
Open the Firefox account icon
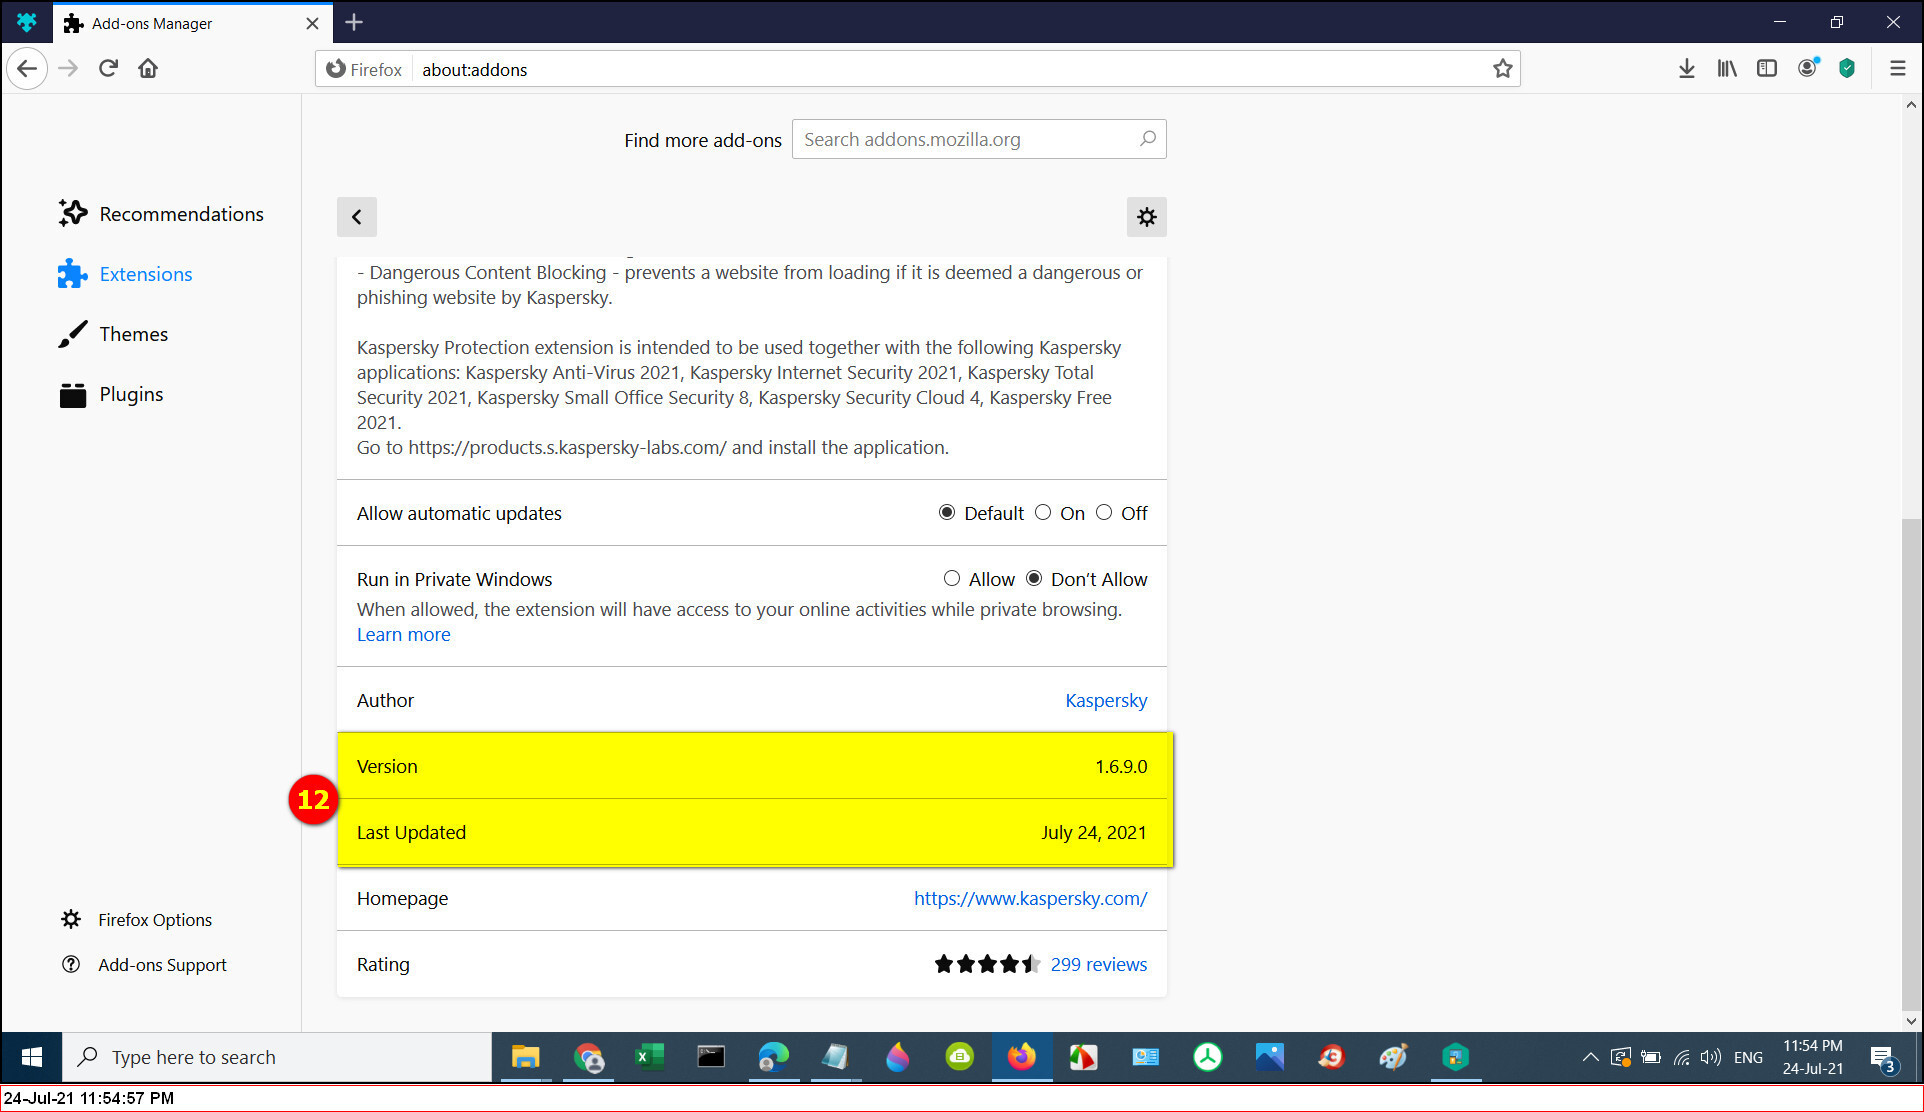(1807, 69)
